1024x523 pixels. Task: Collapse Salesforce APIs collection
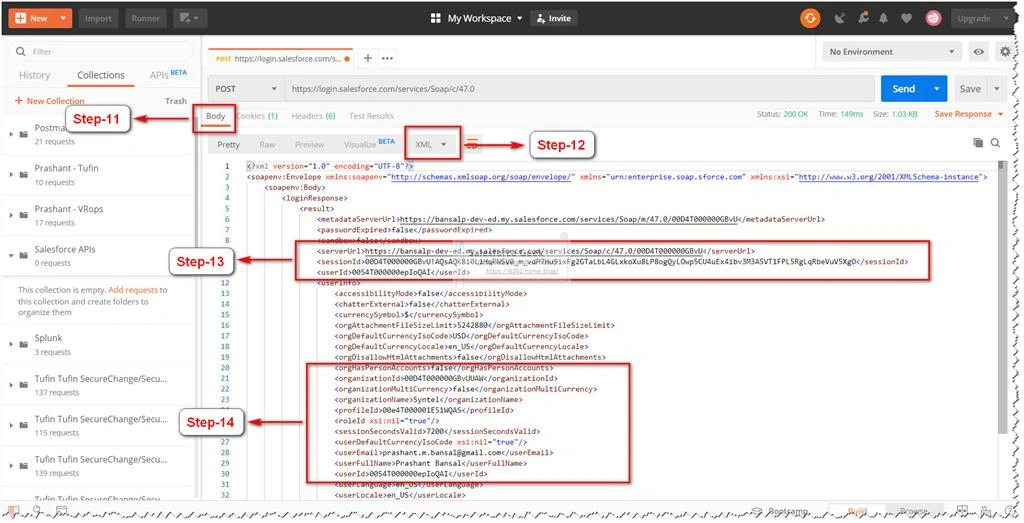(x=11, y=255)
